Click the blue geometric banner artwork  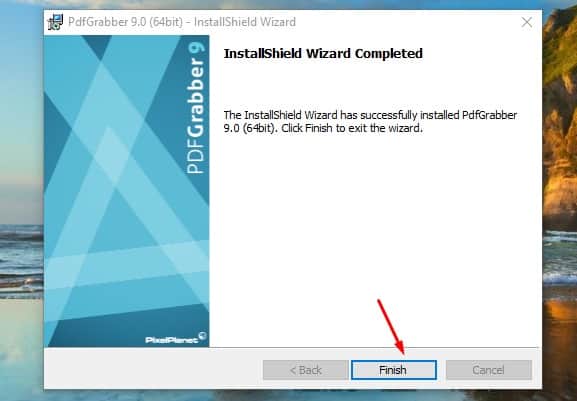click(x=126, y=191)
